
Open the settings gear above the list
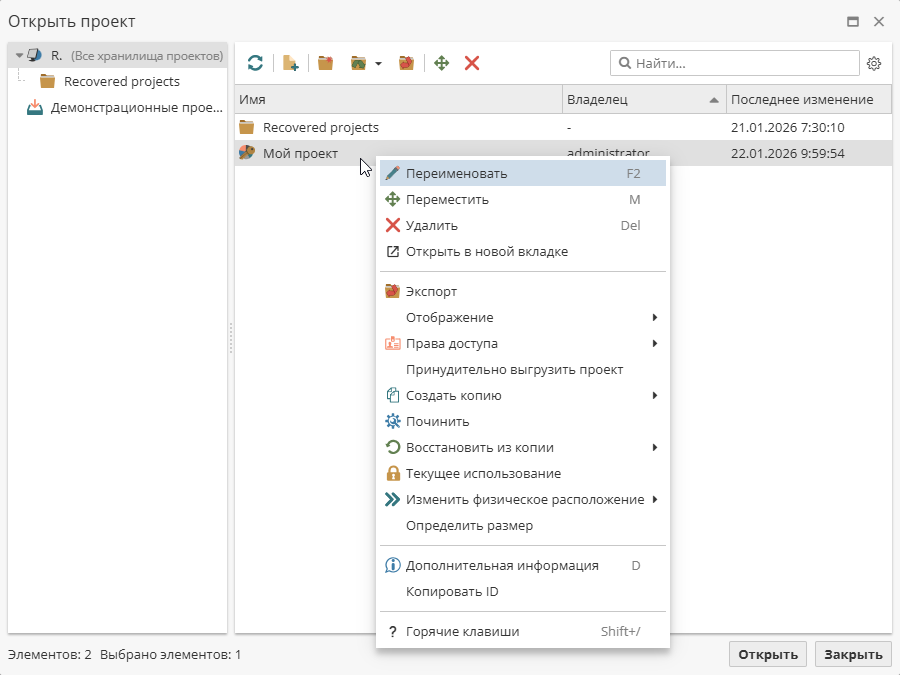[x=874, y=63]
